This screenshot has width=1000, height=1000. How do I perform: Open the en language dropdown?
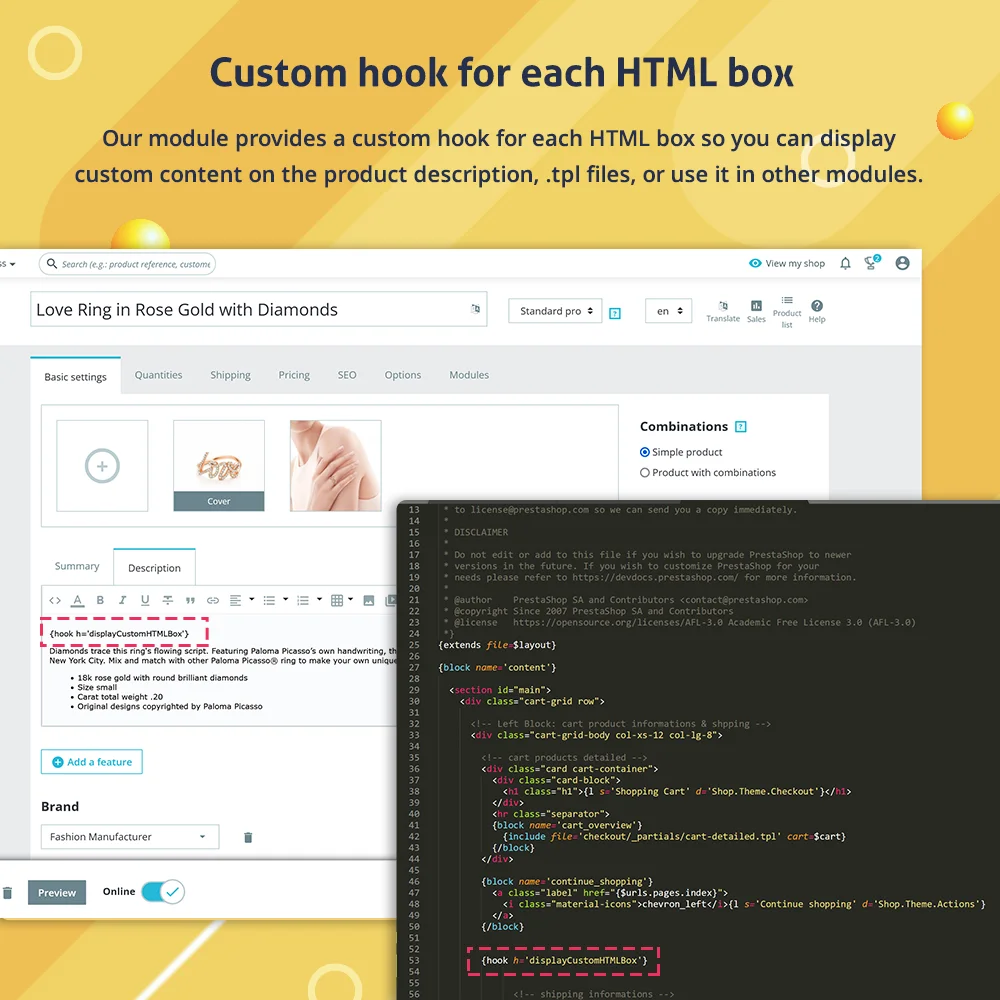(668, 311)
